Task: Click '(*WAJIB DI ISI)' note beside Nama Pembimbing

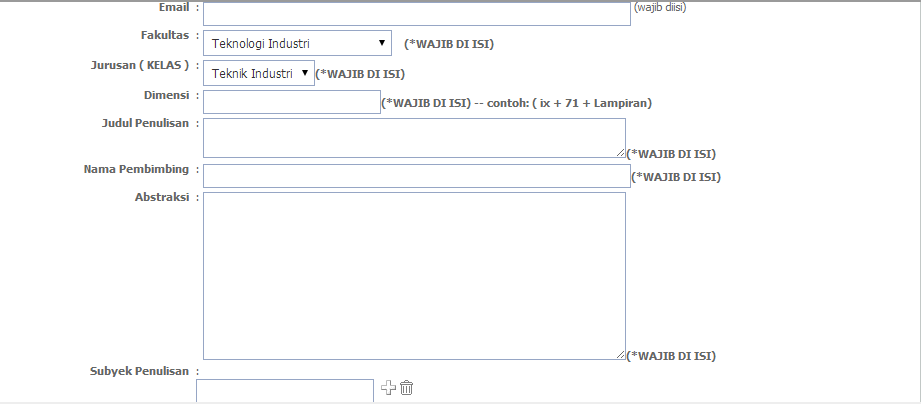Action: 676,177
